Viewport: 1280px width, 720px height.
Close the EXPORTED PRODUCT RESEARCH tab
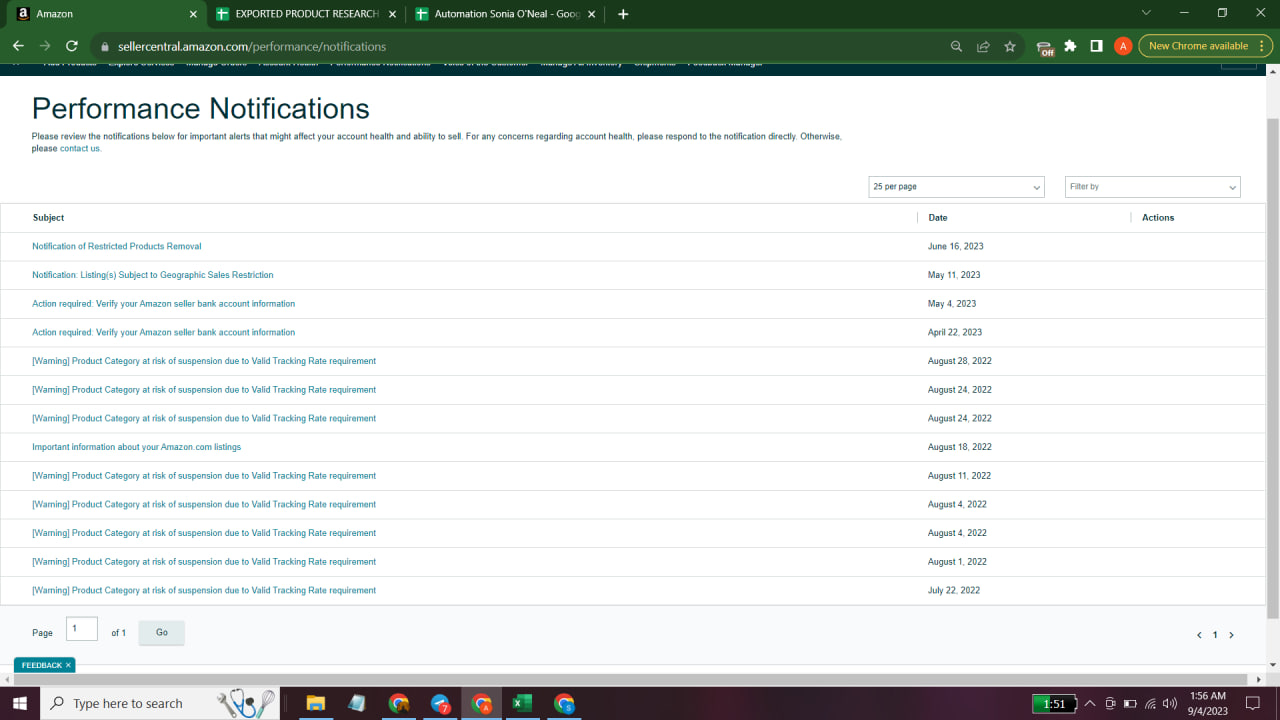(393, 14)
